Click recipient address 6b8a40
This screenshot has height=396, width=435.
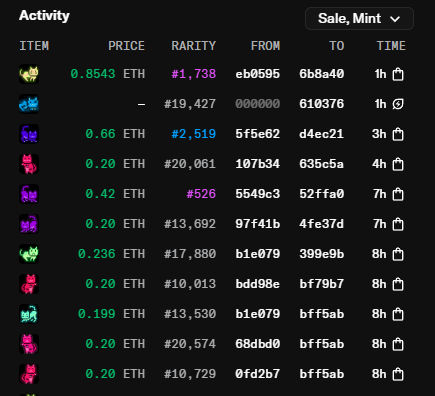click(322, 74)
